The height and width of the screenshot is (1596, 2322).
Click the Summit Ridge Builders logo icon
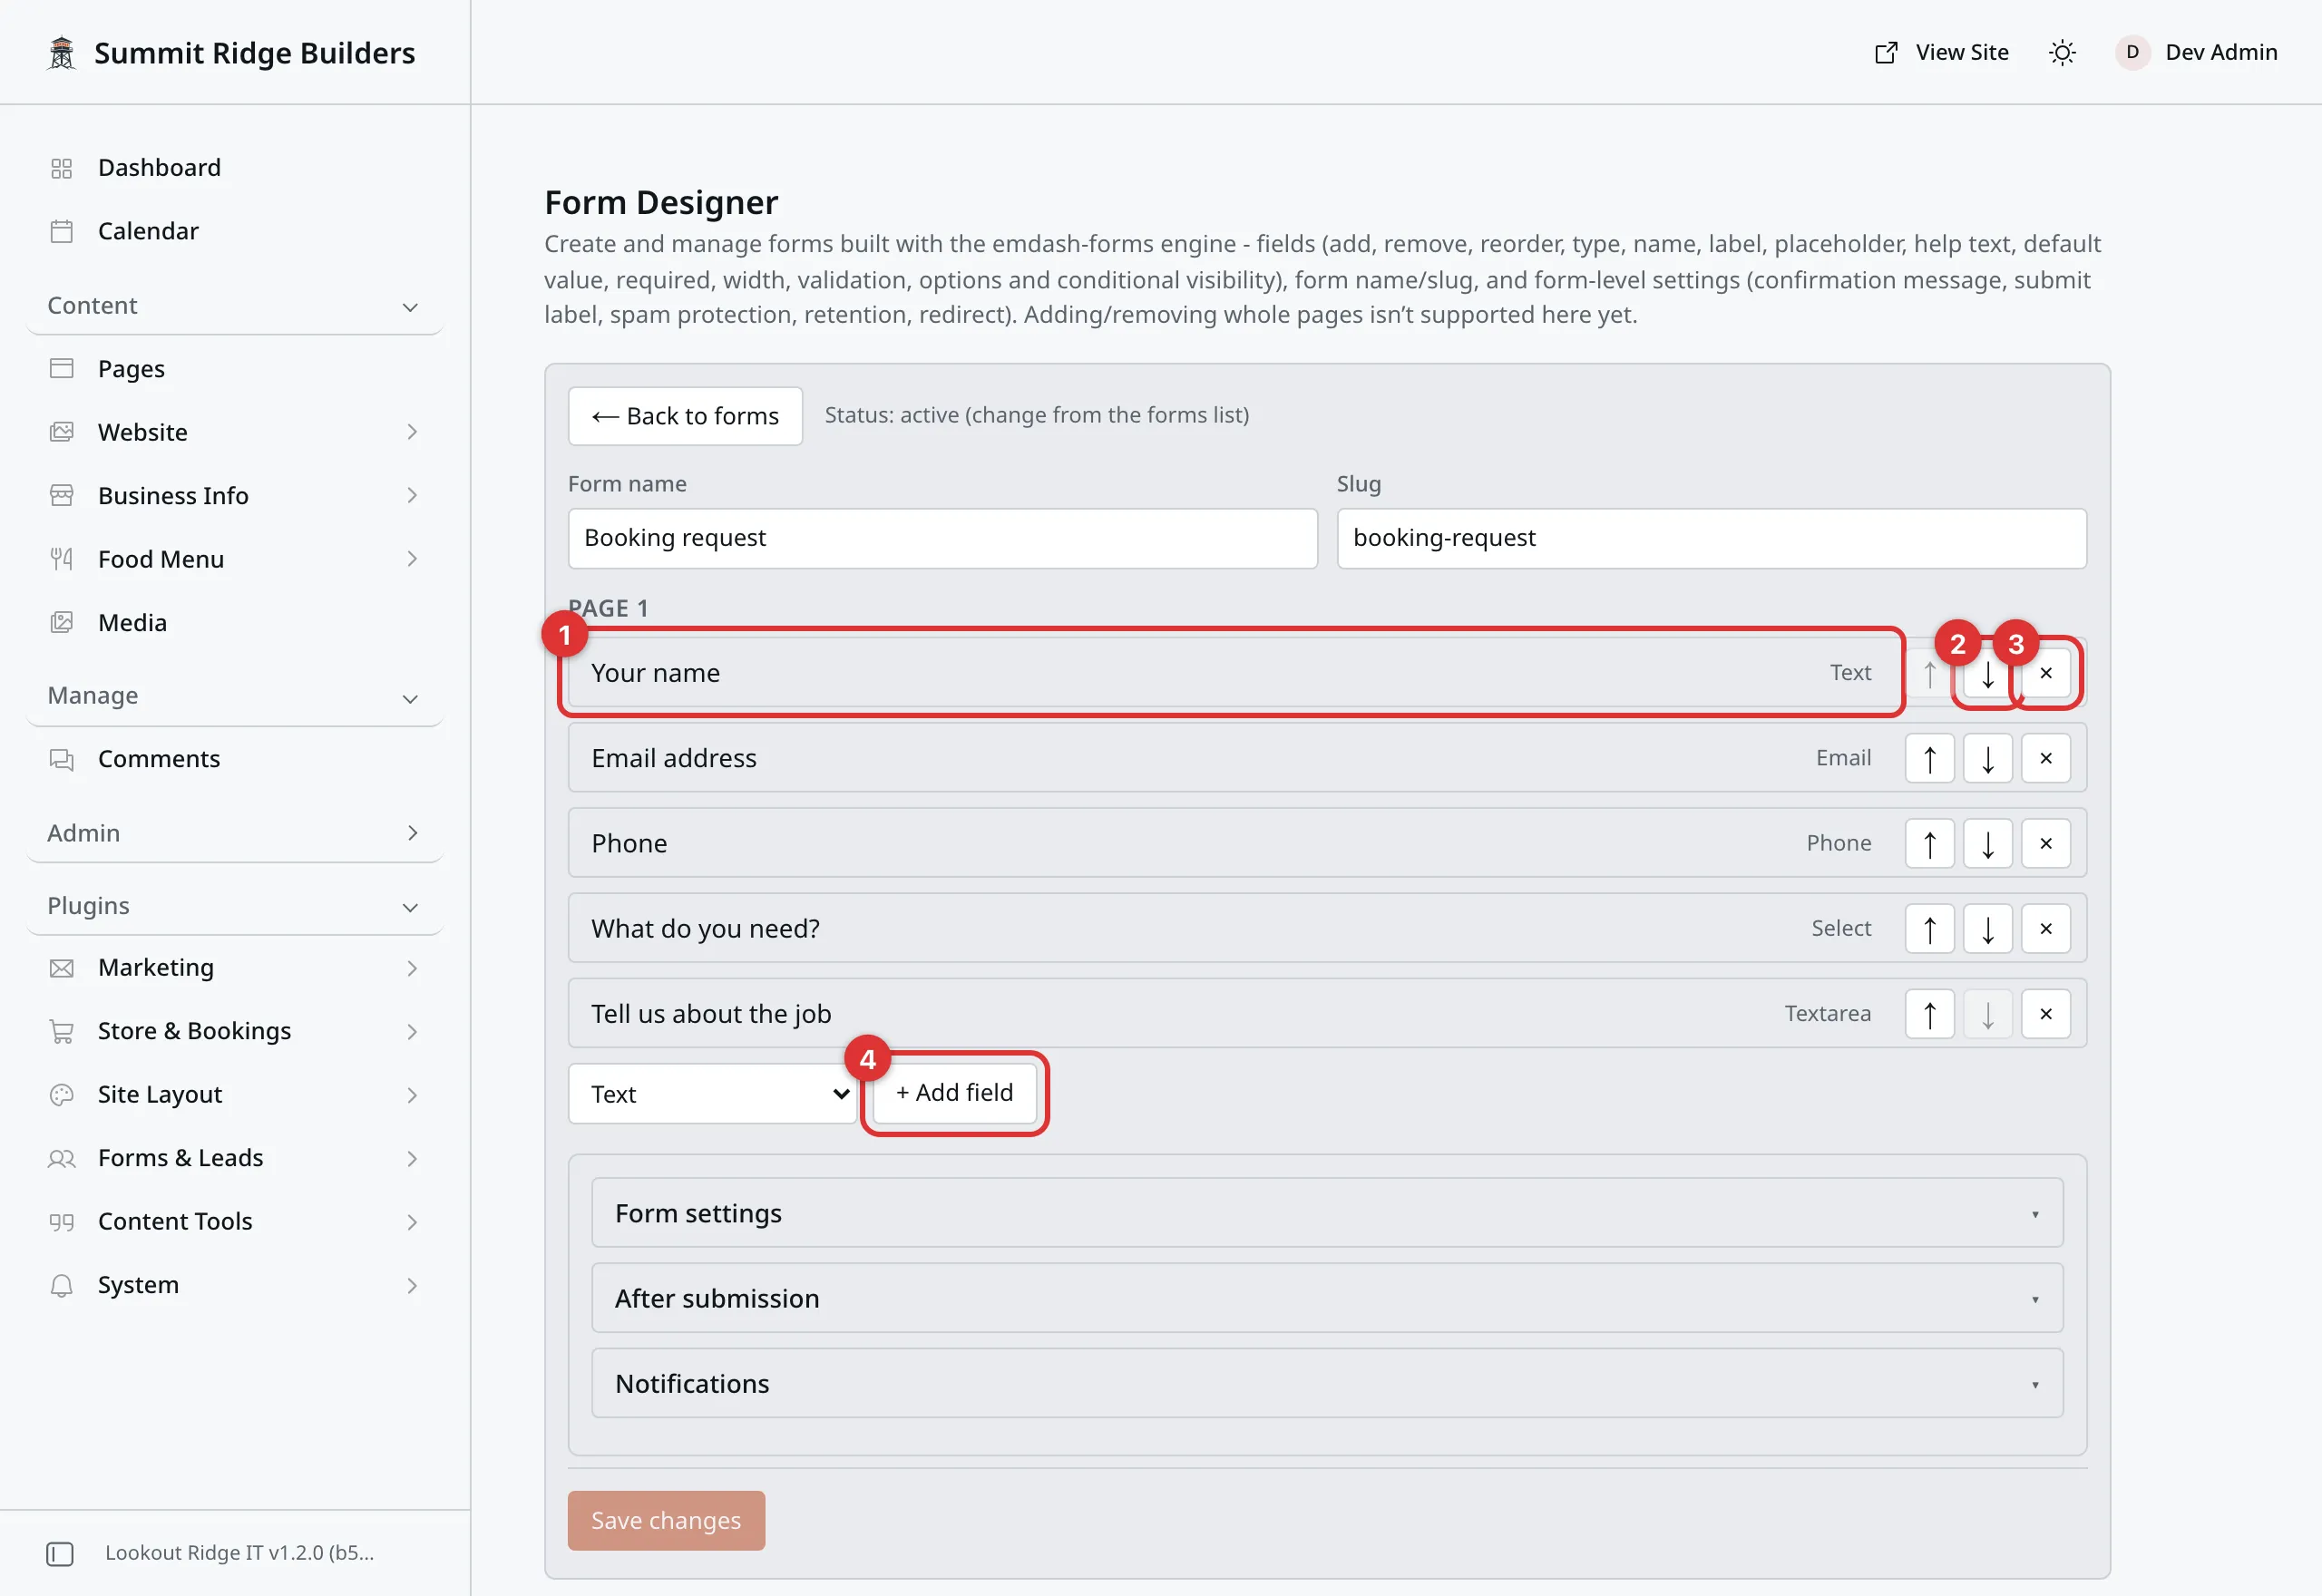click(x=62, y=52)
